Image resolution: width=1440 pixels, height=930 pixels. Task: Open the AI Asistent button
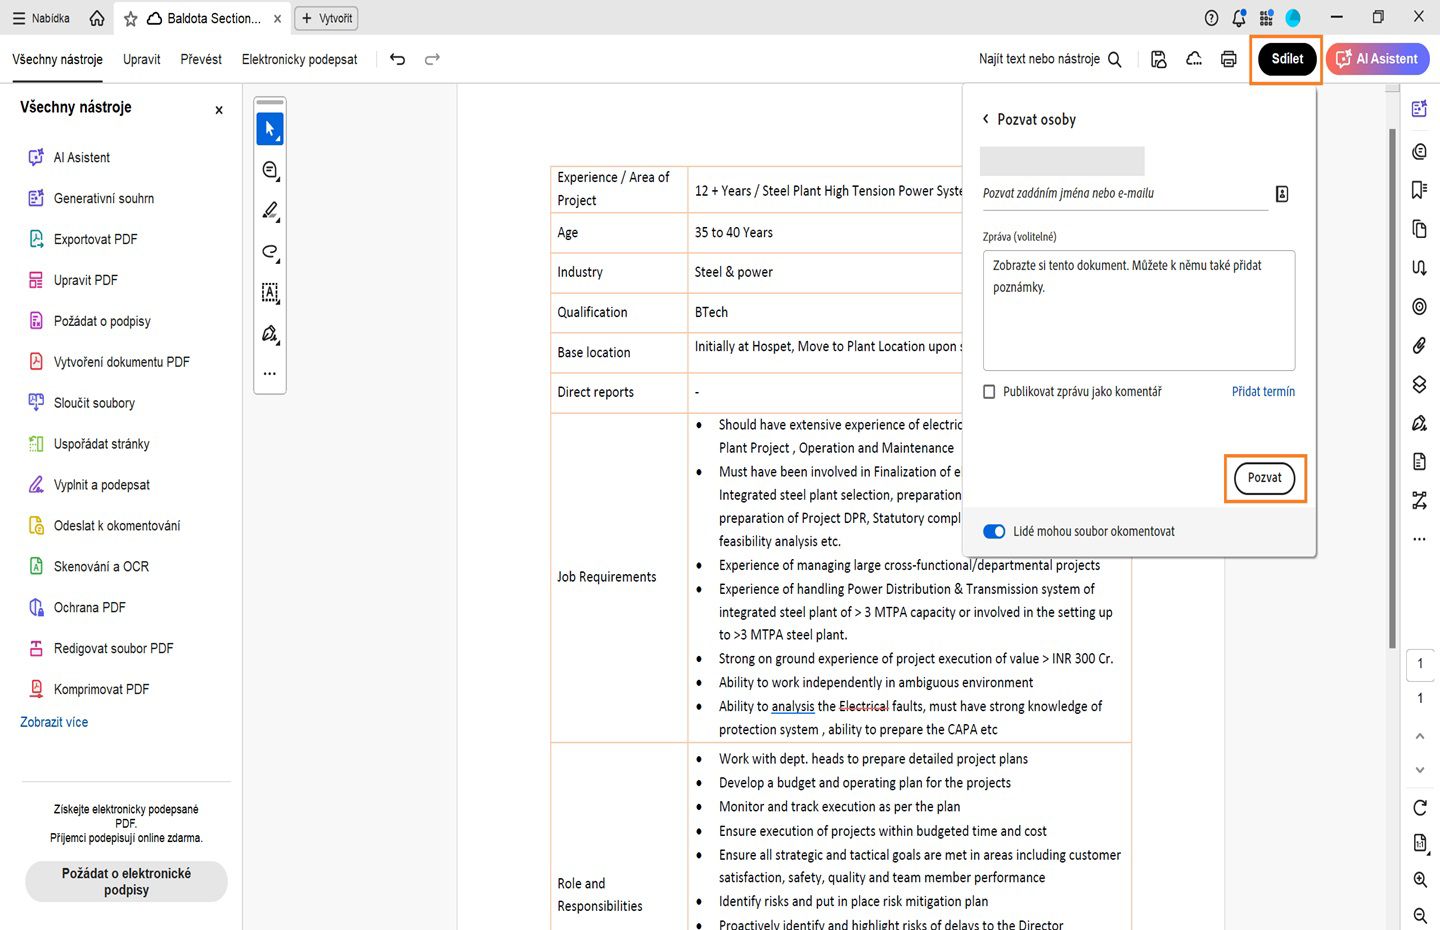(1378, 59)
